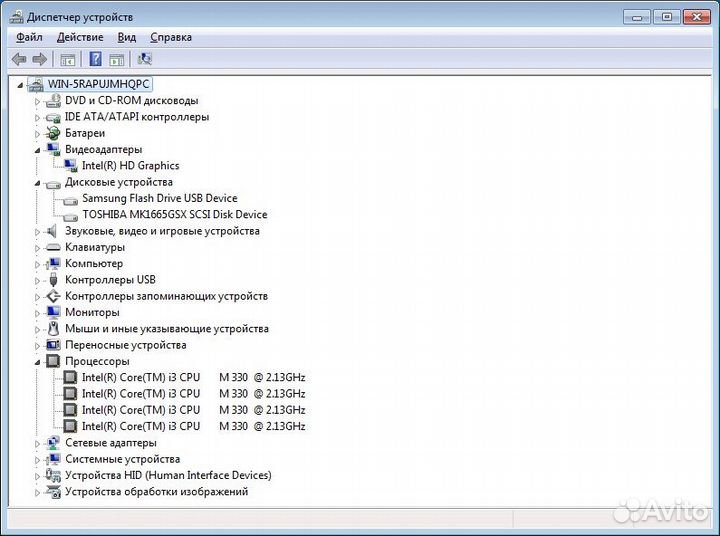Select the last Intel Core i3 CPU entry
The image size is (720, 536).
193,426
